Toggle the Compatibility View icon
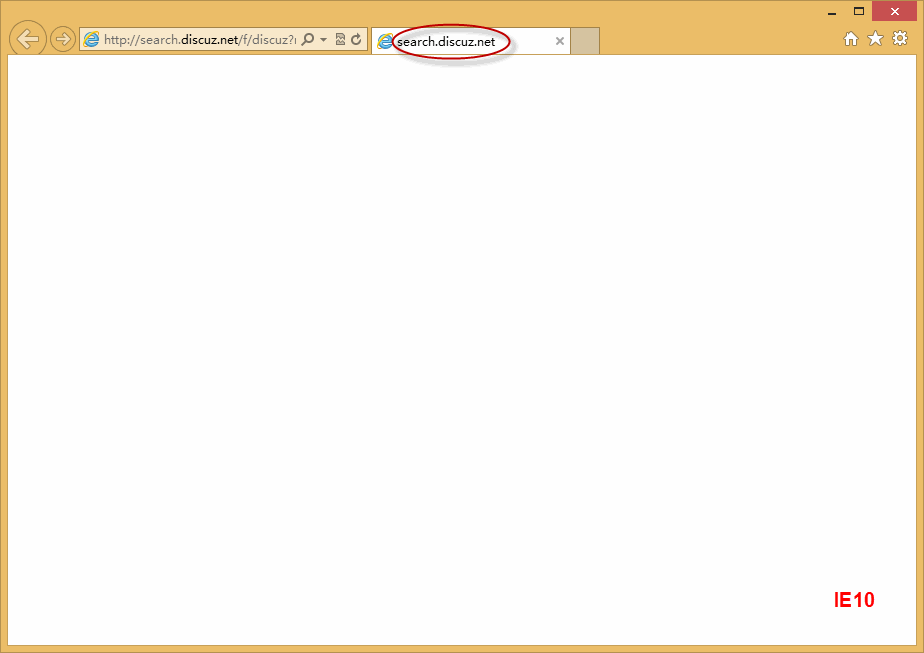This screenshot has width=924, height=653. click(340, 39)
